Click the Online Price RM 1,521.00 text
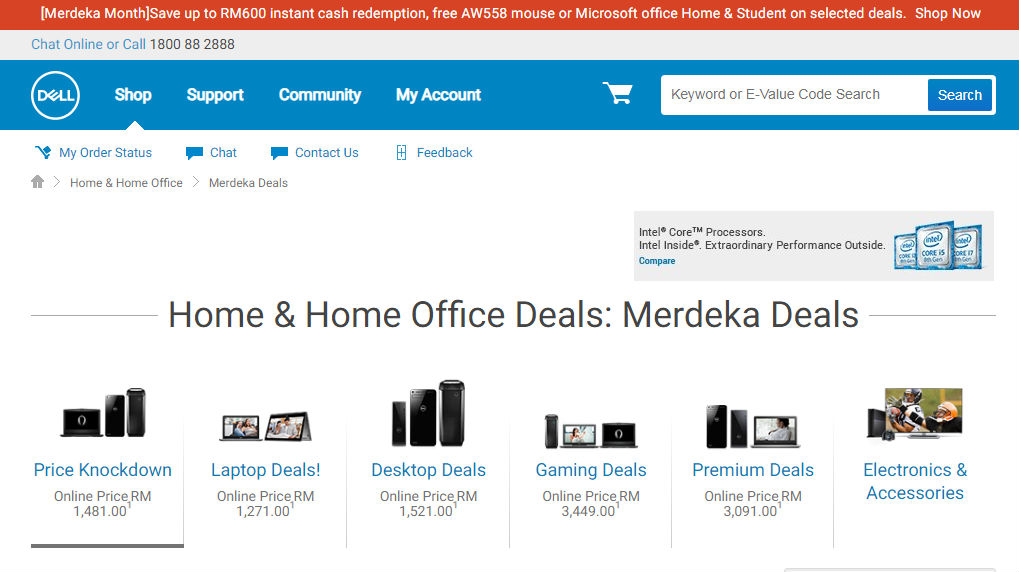1019x572 pixels. point(428,504)
